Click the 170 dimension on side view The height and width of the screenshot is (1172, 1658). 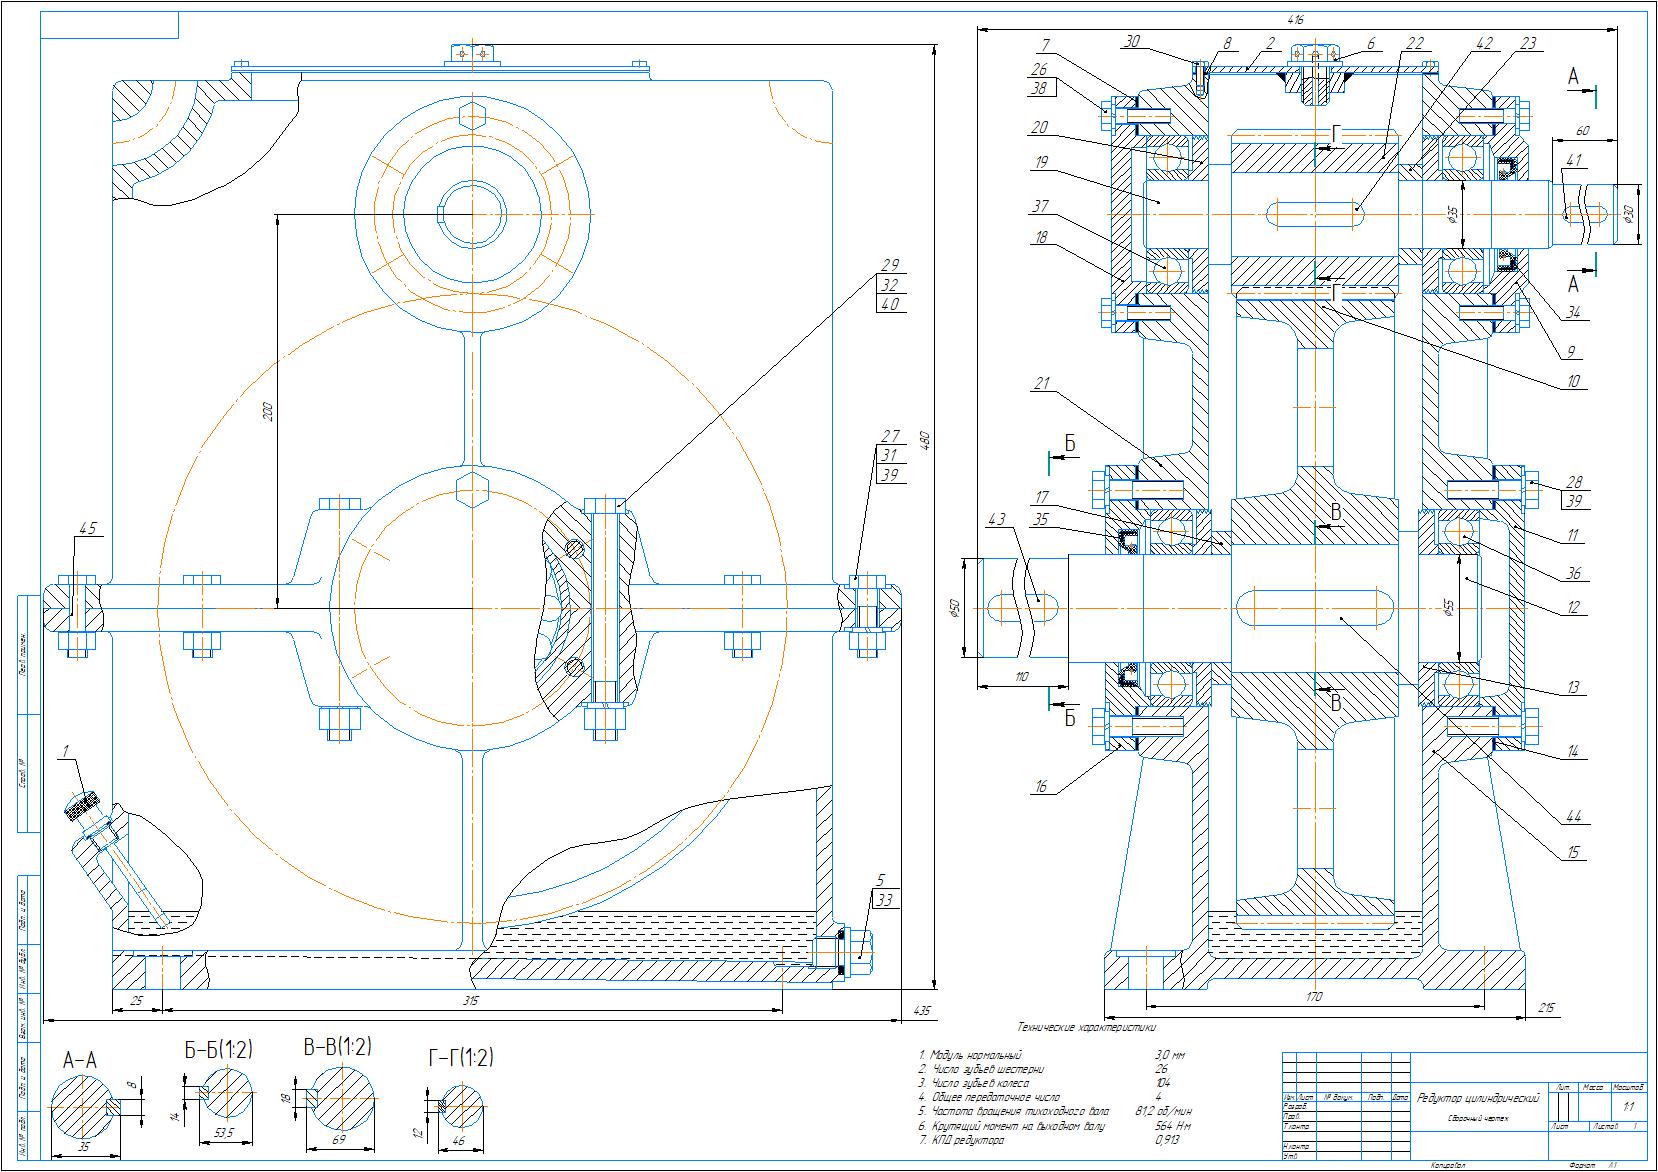click(1313, 996)
